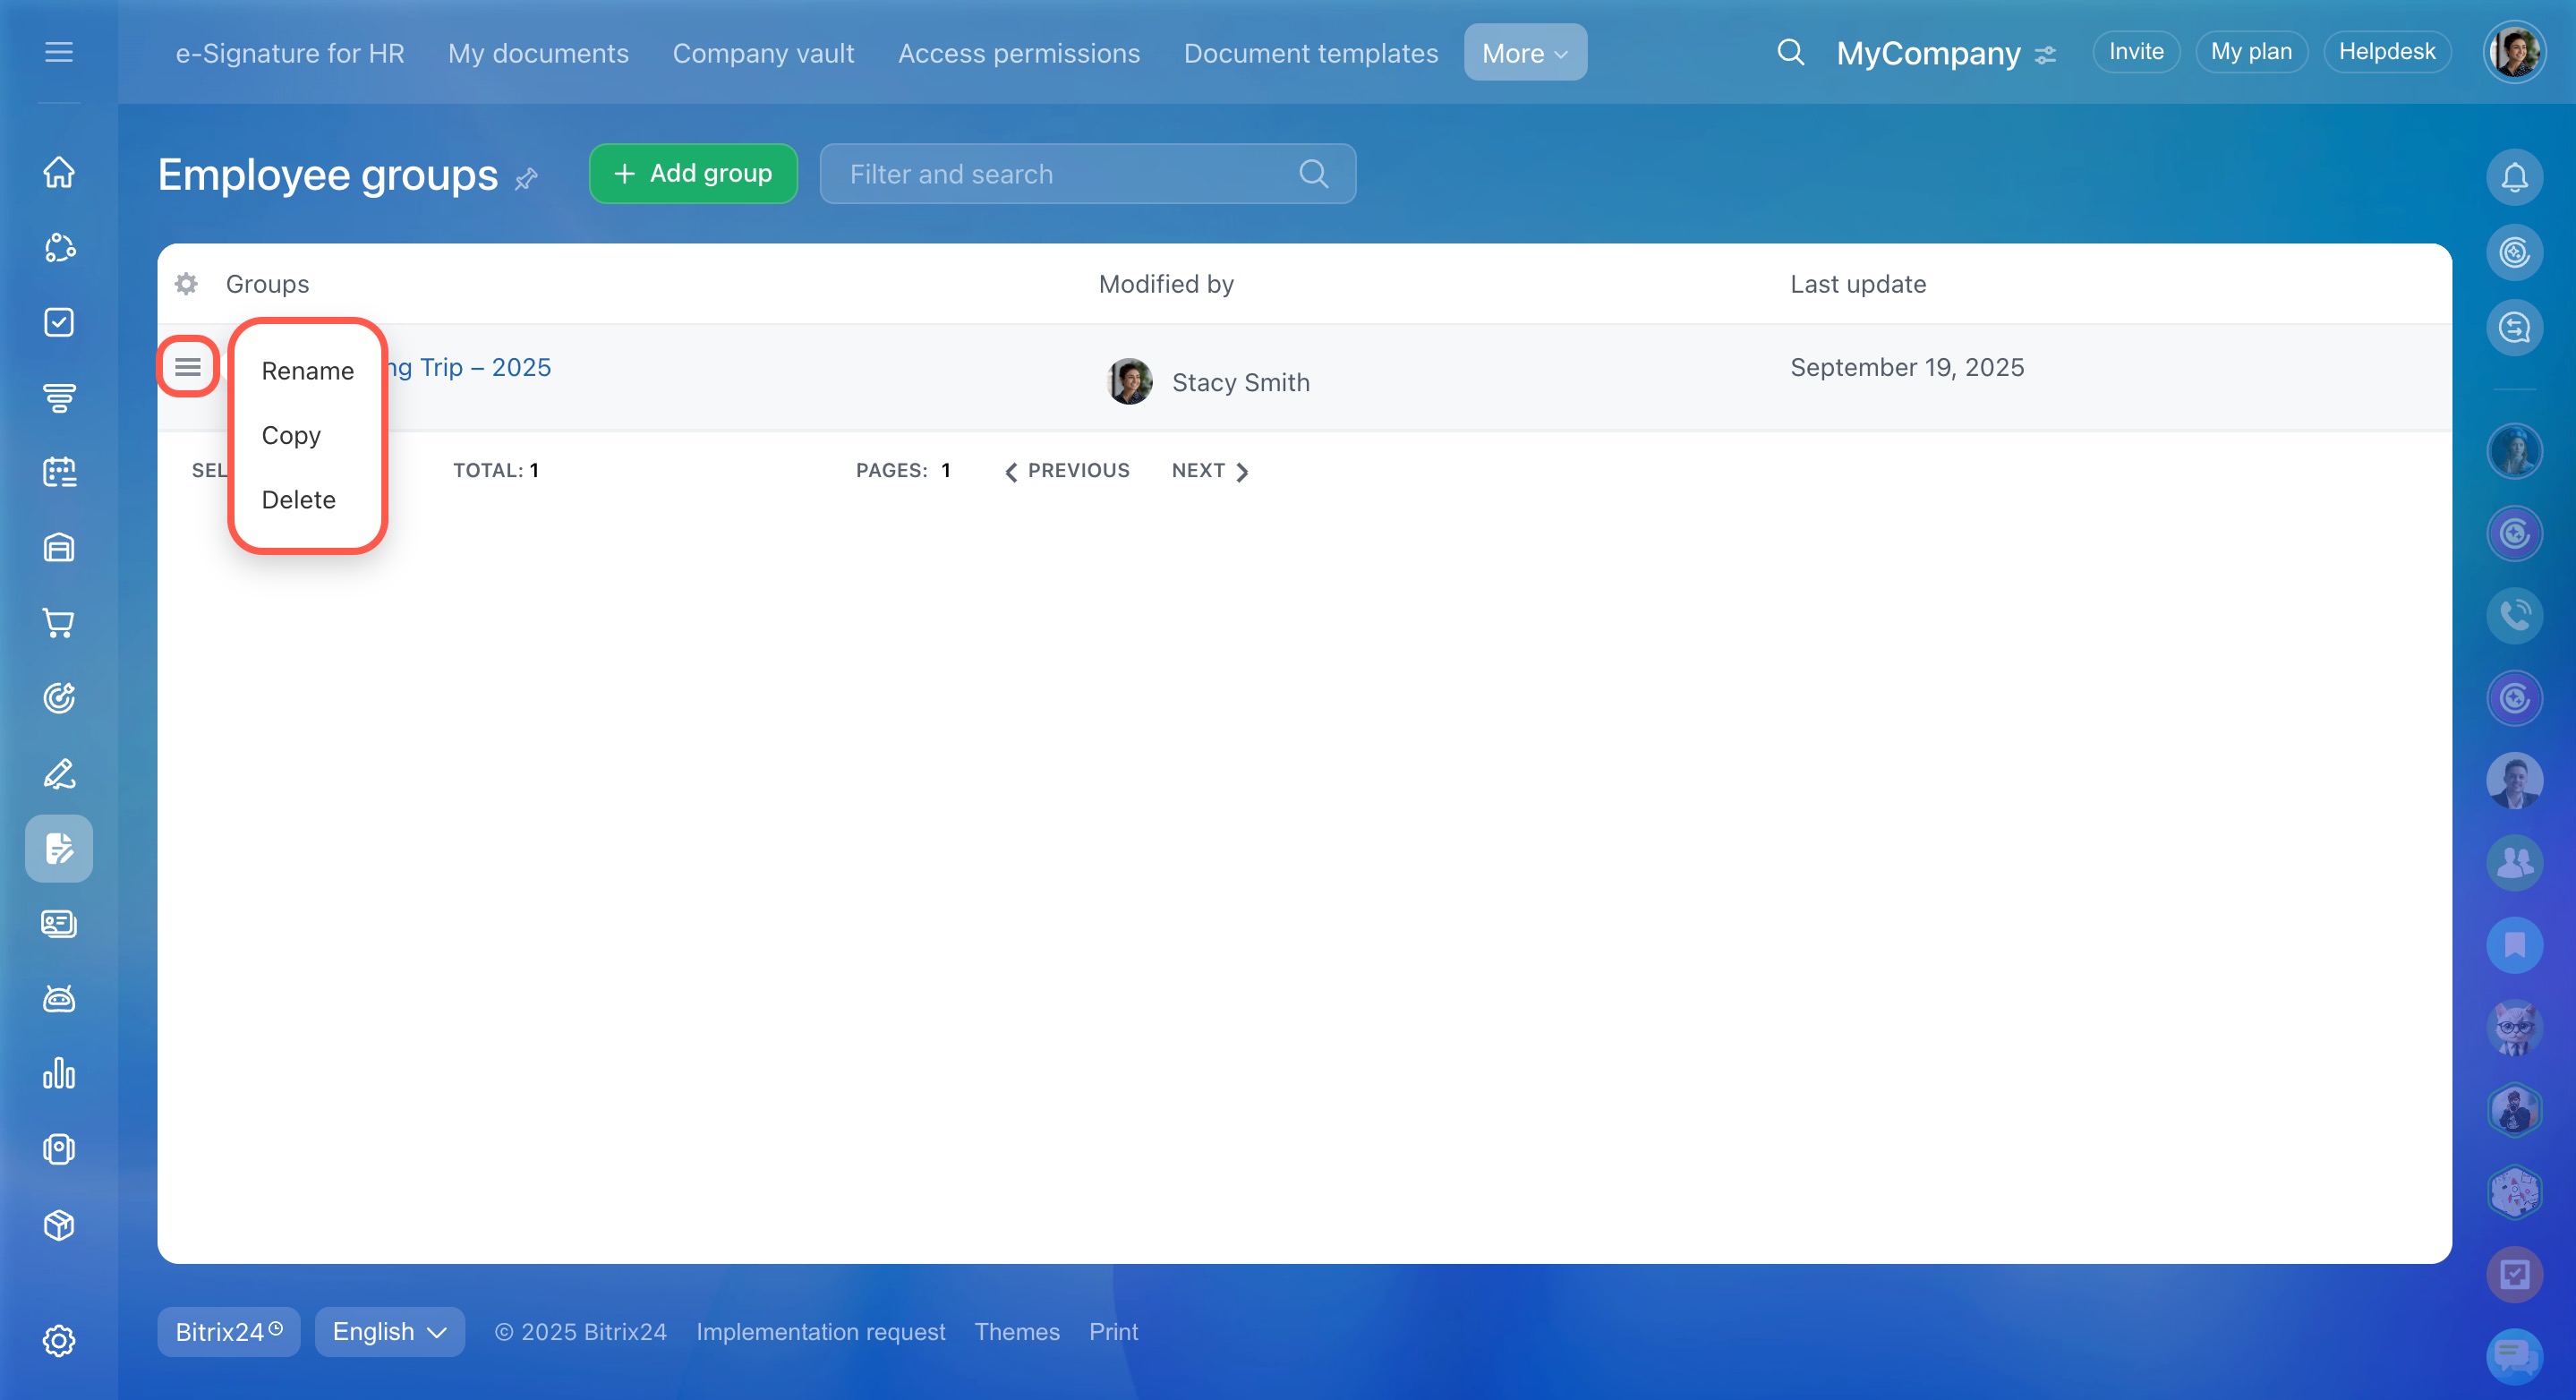Screen dimensions: 2576x1400
Task: Open the CRM funnel icon in sidebar
Action: tap(59, 397)
